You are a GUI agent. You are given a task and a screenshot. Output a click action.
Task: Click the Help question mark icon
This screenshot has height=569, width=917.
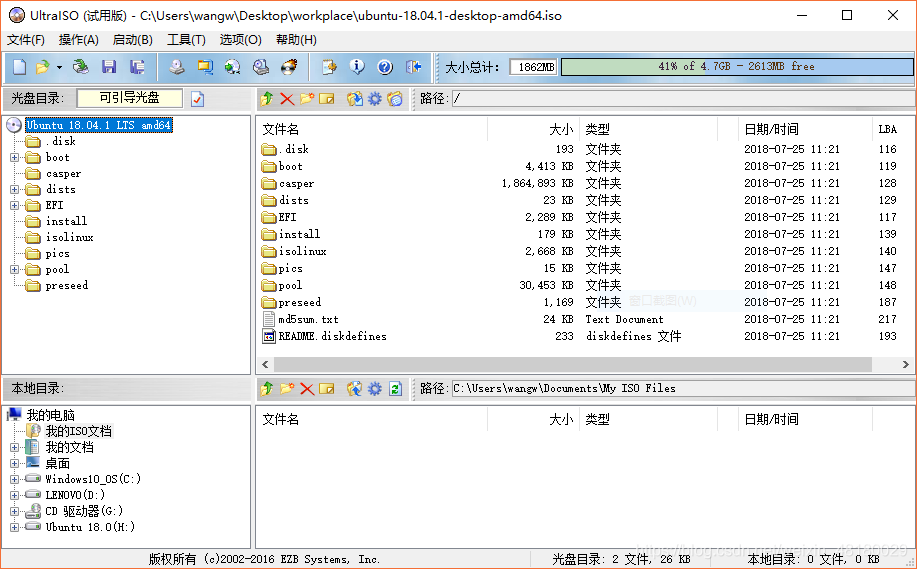point(385,67)
